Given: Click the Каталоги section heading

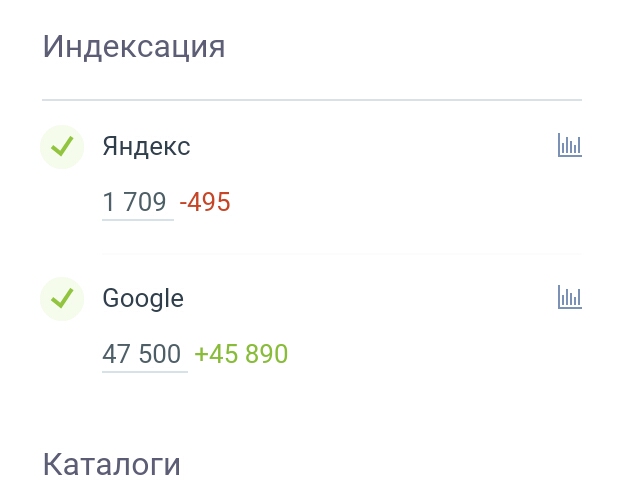Looking at the screenshot, I should pos(112,464).
